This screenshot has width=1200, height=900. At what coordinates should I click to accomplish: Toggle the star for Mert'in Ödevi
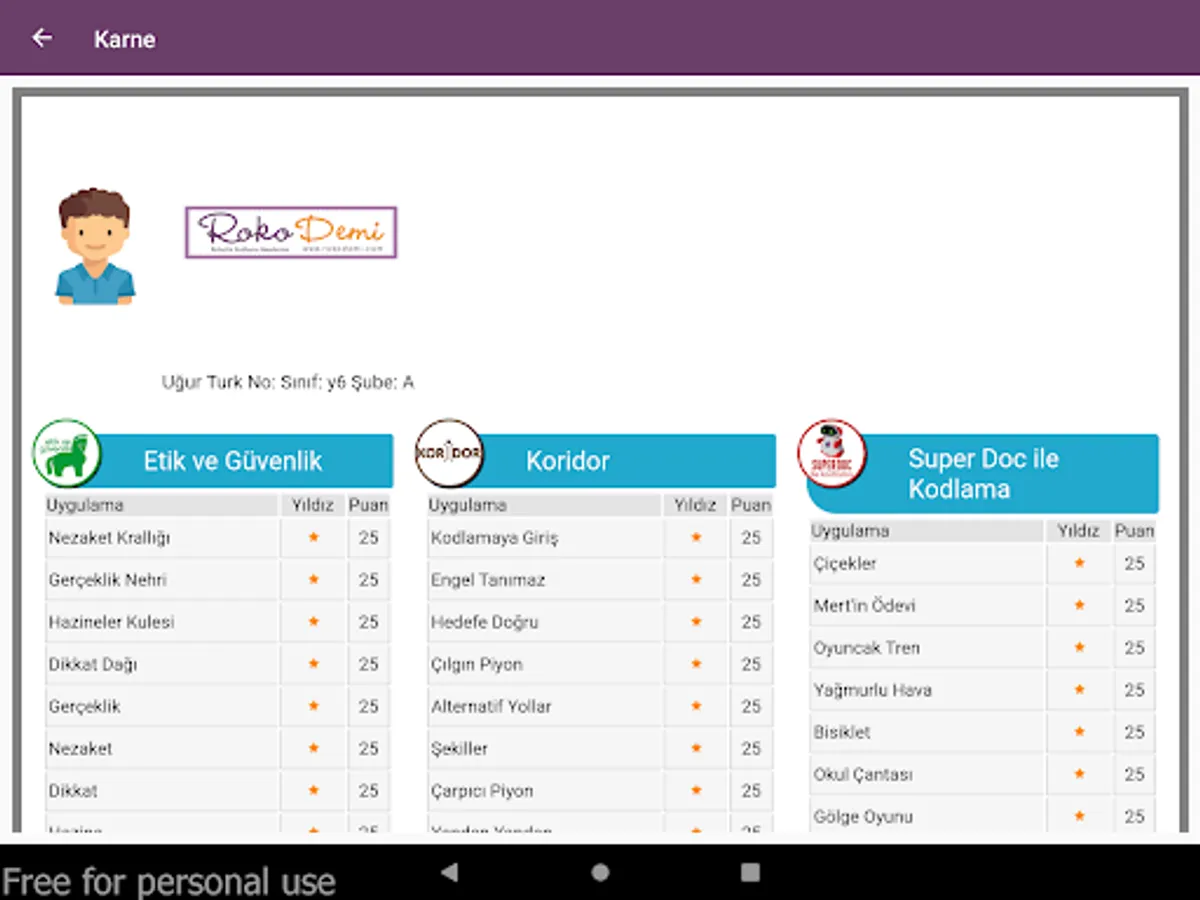coord(1079,606)
